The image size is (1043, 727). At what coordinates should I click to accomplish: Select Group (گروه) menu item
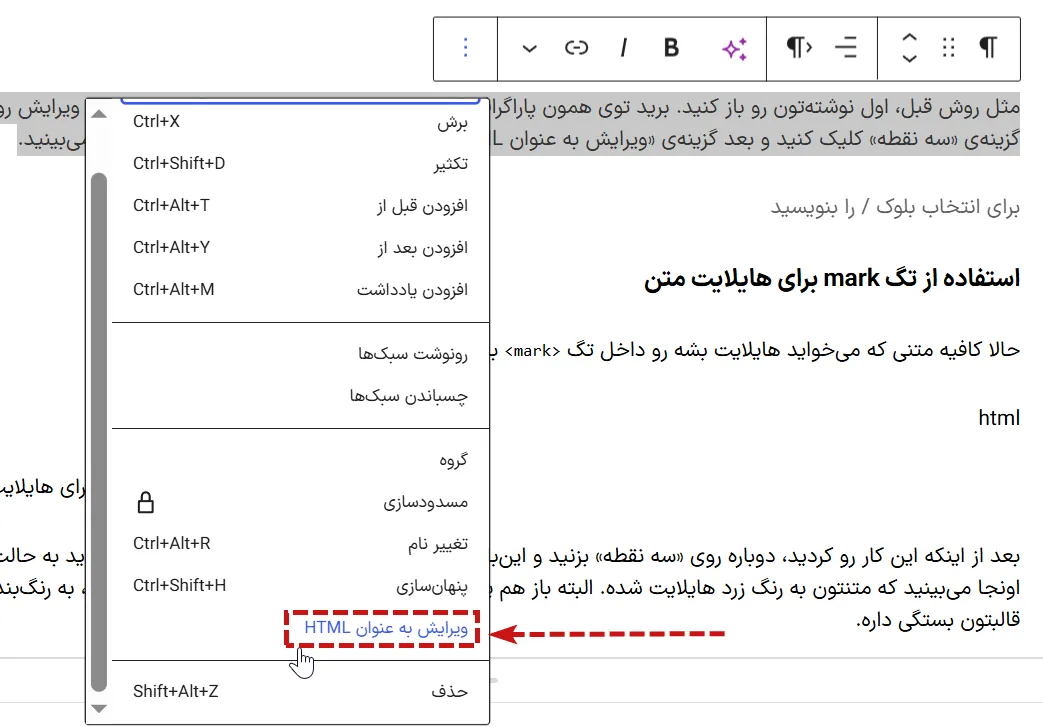[x=301, y=460]
